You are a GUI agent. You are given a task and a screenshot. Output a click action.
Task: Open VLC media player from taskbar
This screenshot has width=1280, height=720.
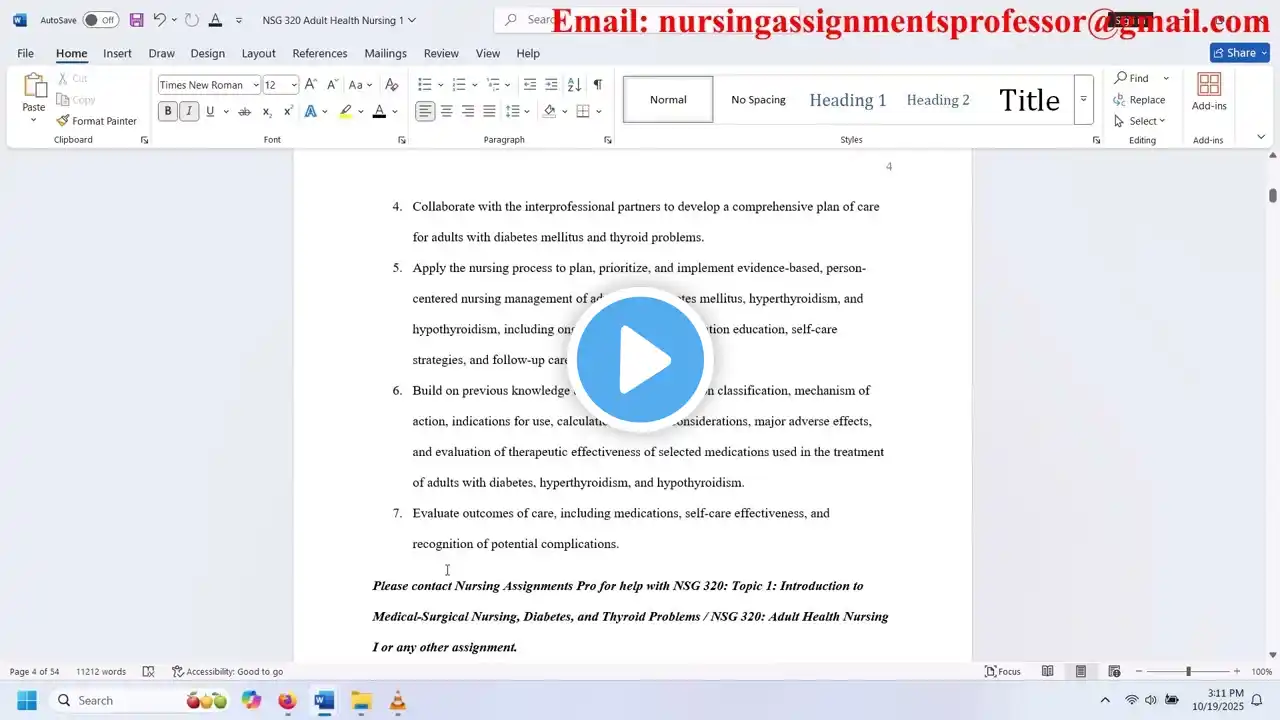[x=398, y=700]
